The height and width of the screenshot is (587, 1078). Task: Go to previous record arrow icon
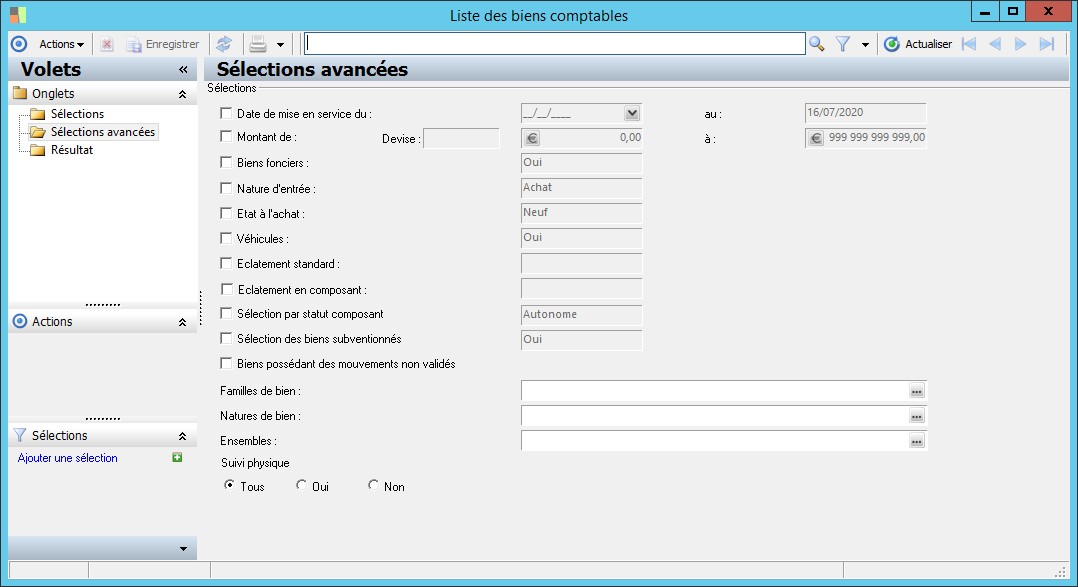coord(995,44)
